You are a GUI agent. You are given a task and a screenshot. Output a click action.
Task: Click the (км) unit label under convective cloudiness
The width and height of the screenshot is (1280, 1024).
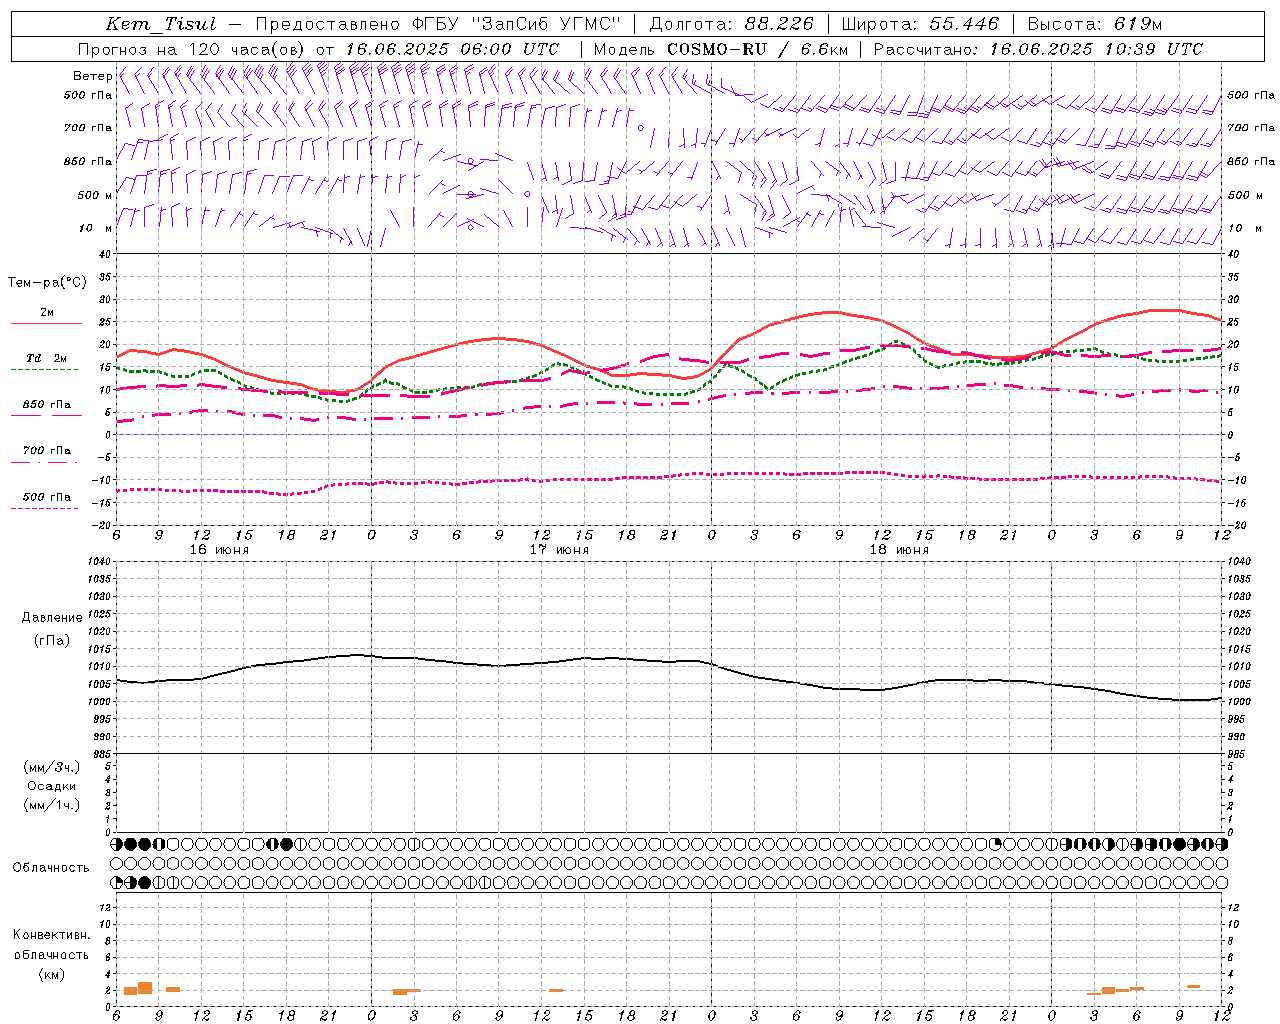51,974
